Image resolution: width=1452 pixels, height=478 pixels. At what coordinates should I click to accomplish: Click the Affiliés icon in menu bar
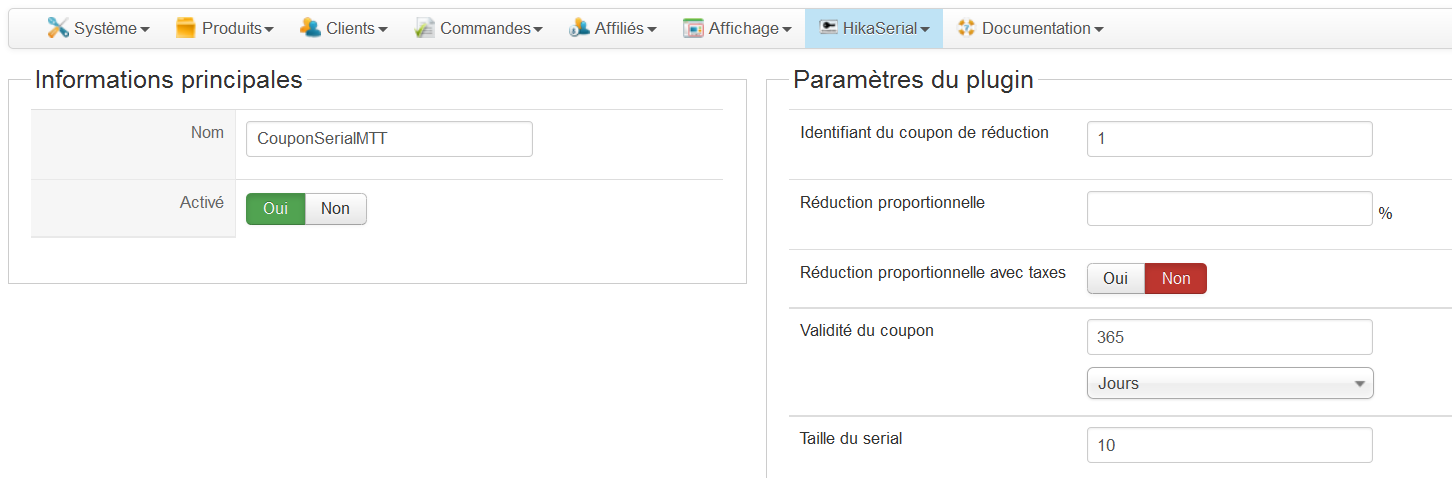click(x=579, y=28)
